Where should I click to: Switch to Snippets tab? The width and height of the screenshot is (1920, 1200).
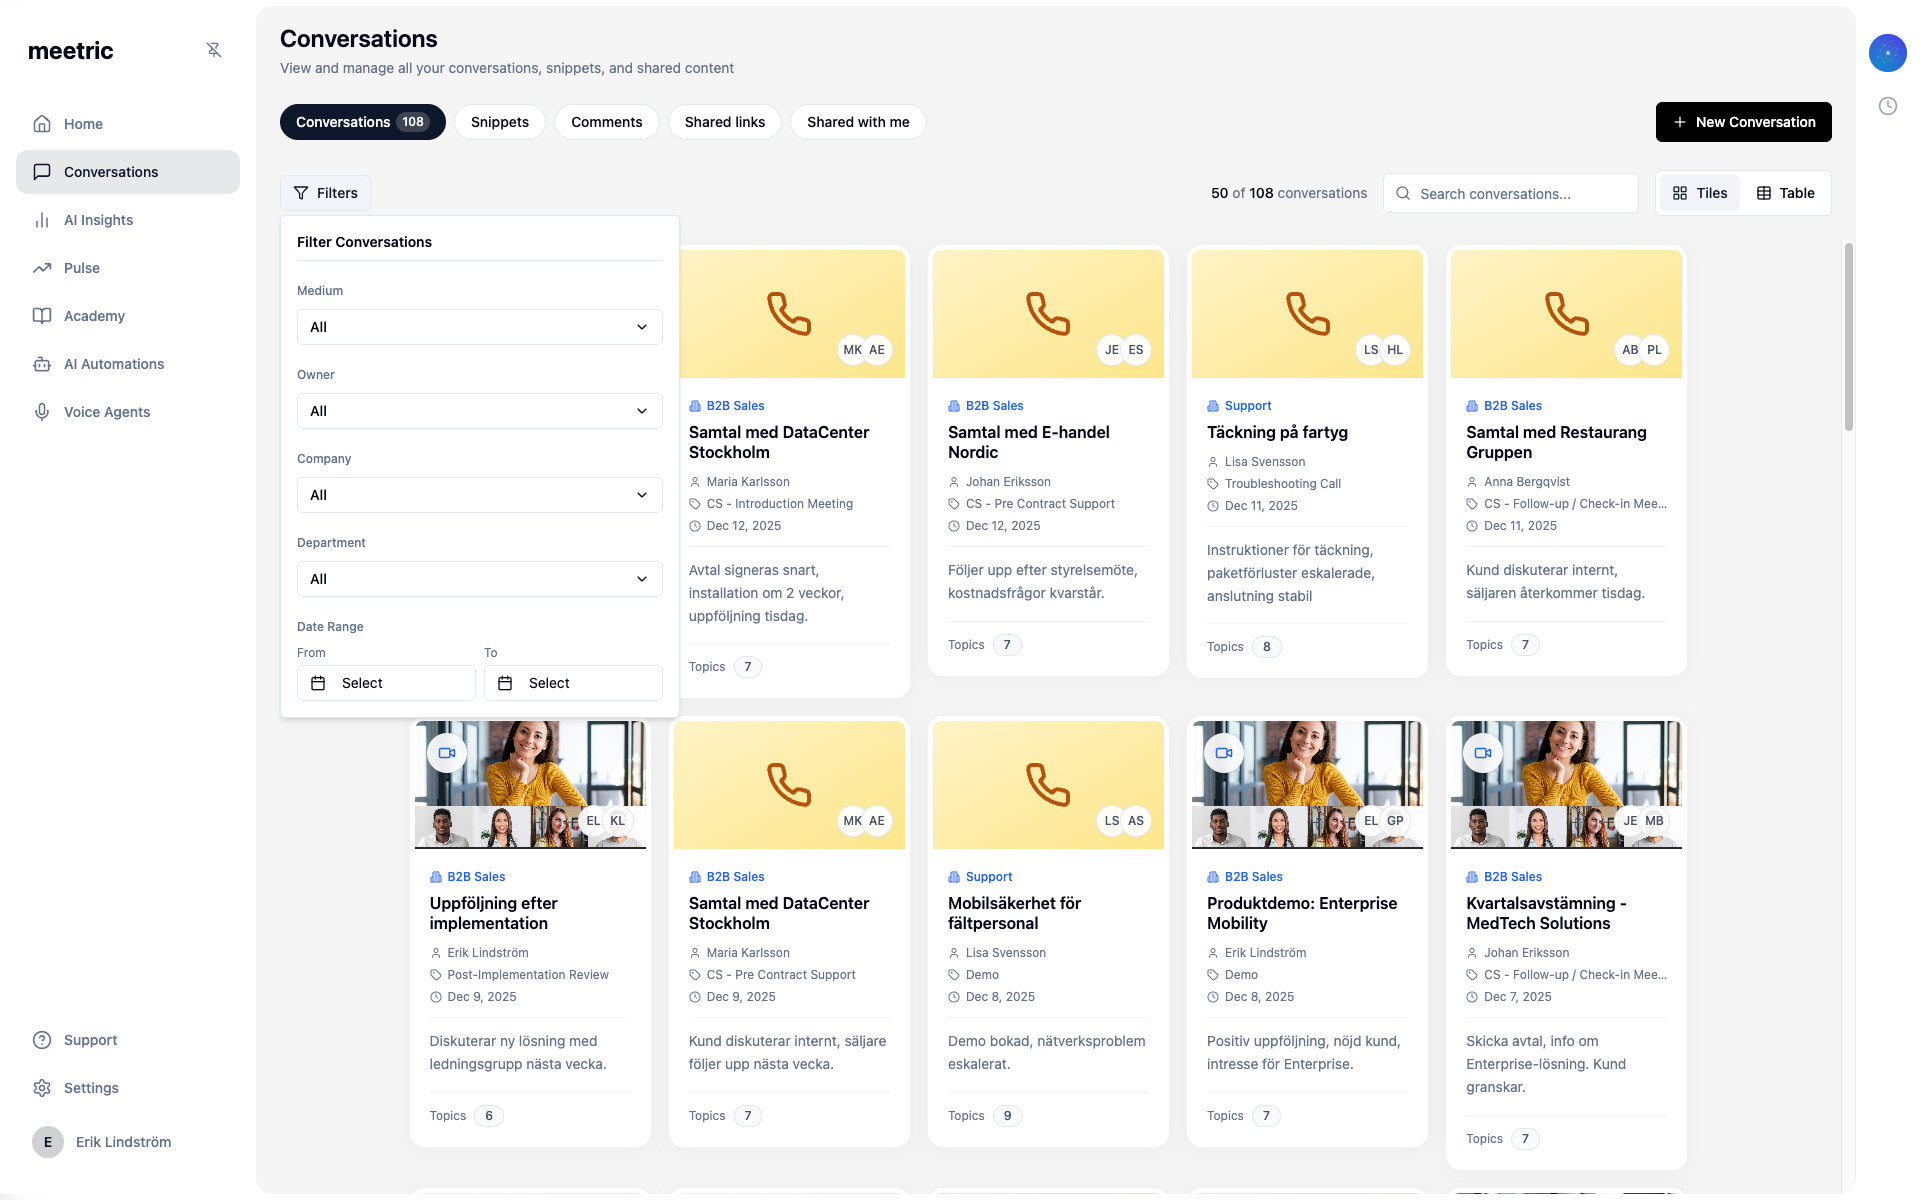coord(499,122)
